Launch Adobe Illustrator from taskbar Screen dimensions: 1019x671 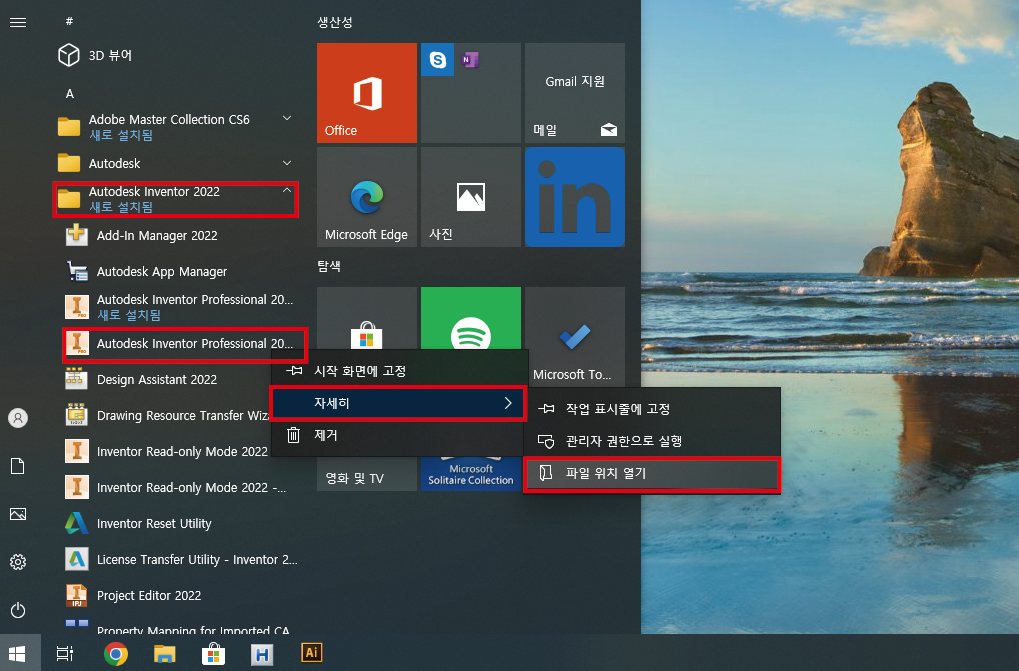[311, 652]
